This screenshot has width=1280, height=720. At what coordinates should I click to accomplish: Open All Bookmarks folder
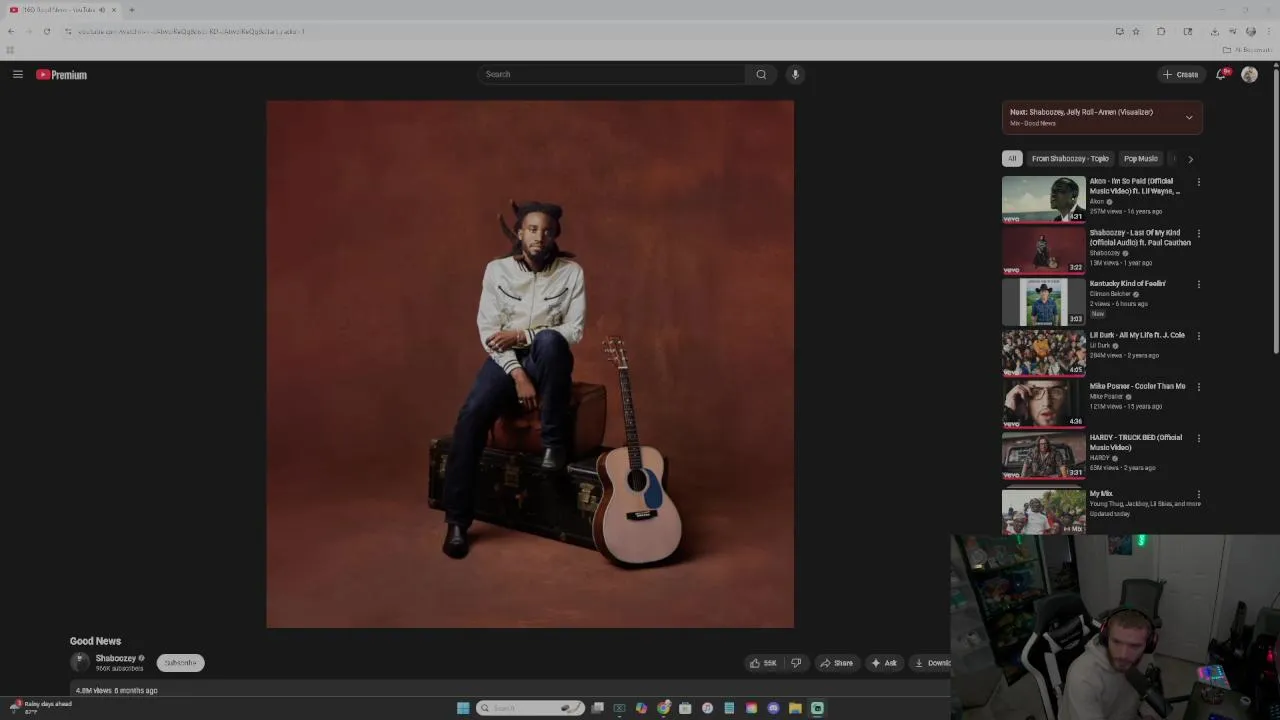[x=1246, y=49]
